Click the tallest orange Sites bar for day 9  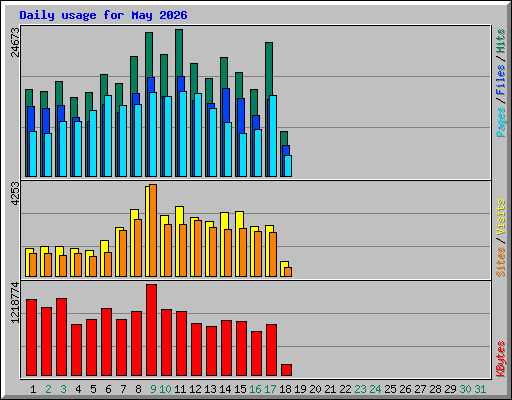[153, 230]
